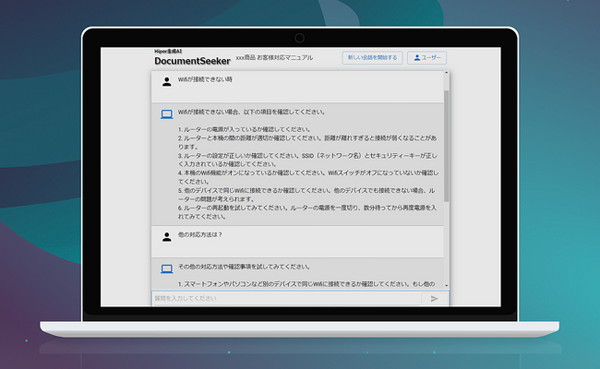This screenshot has width=600, height=369.
Task: Start a new chat with 新しい会話を開始する
Action: click(x=372, y=58)
